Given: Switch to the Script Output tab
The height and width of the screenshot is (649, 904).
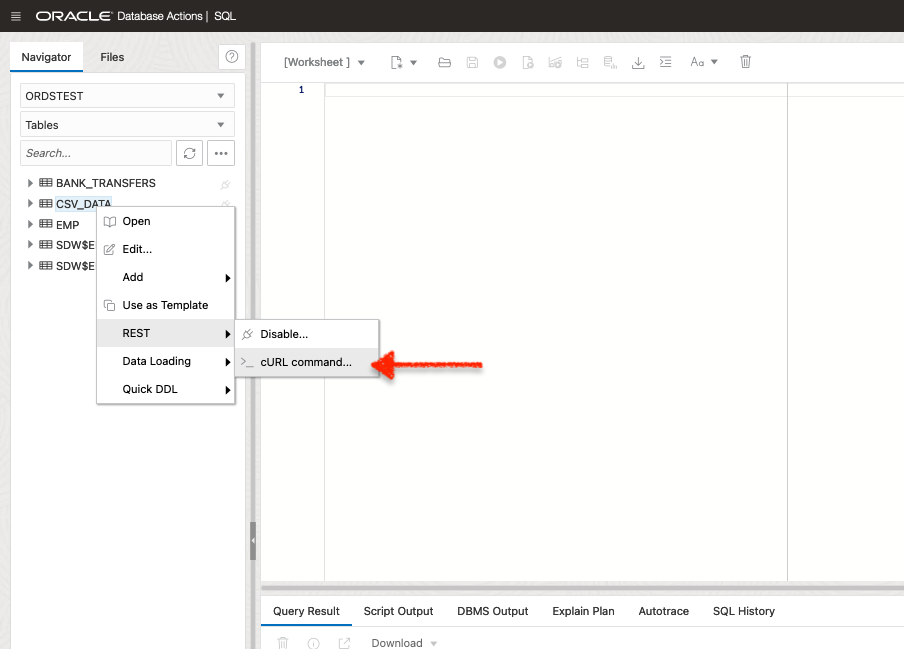Looking at the screenshot, I should (x=398, y=611).
